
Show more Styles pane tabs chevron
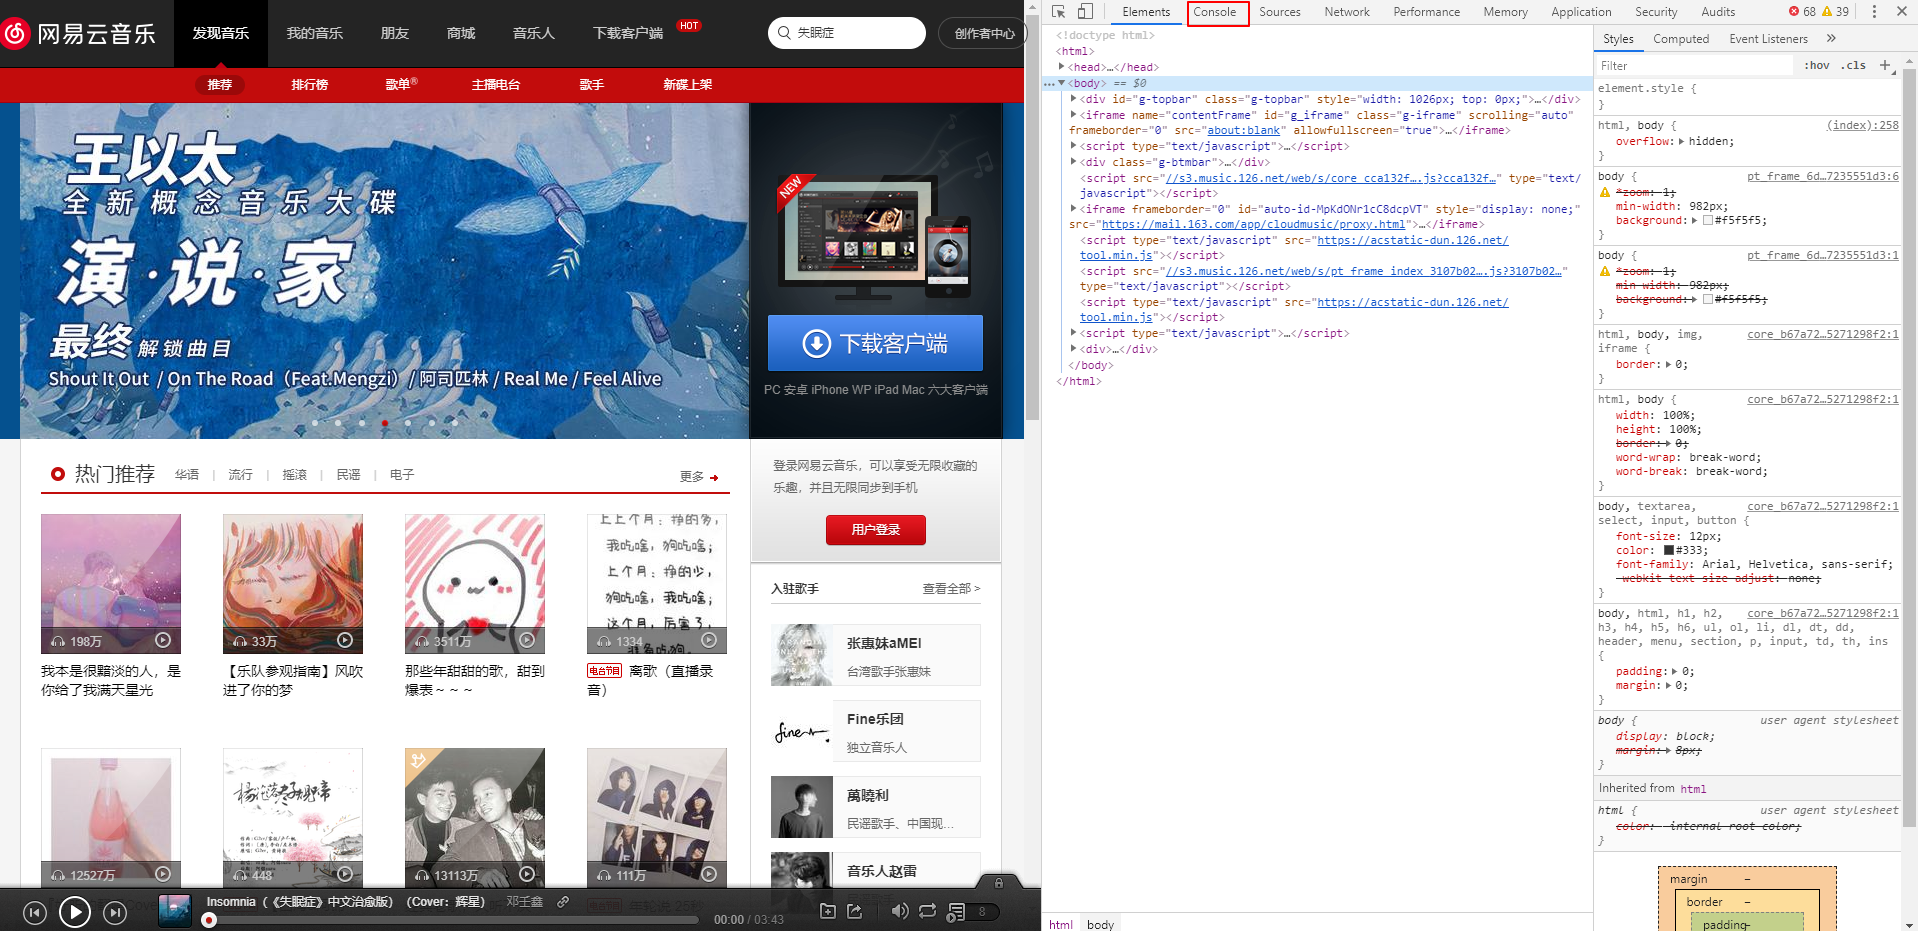pyautogui.click(x=1831, y=39)
